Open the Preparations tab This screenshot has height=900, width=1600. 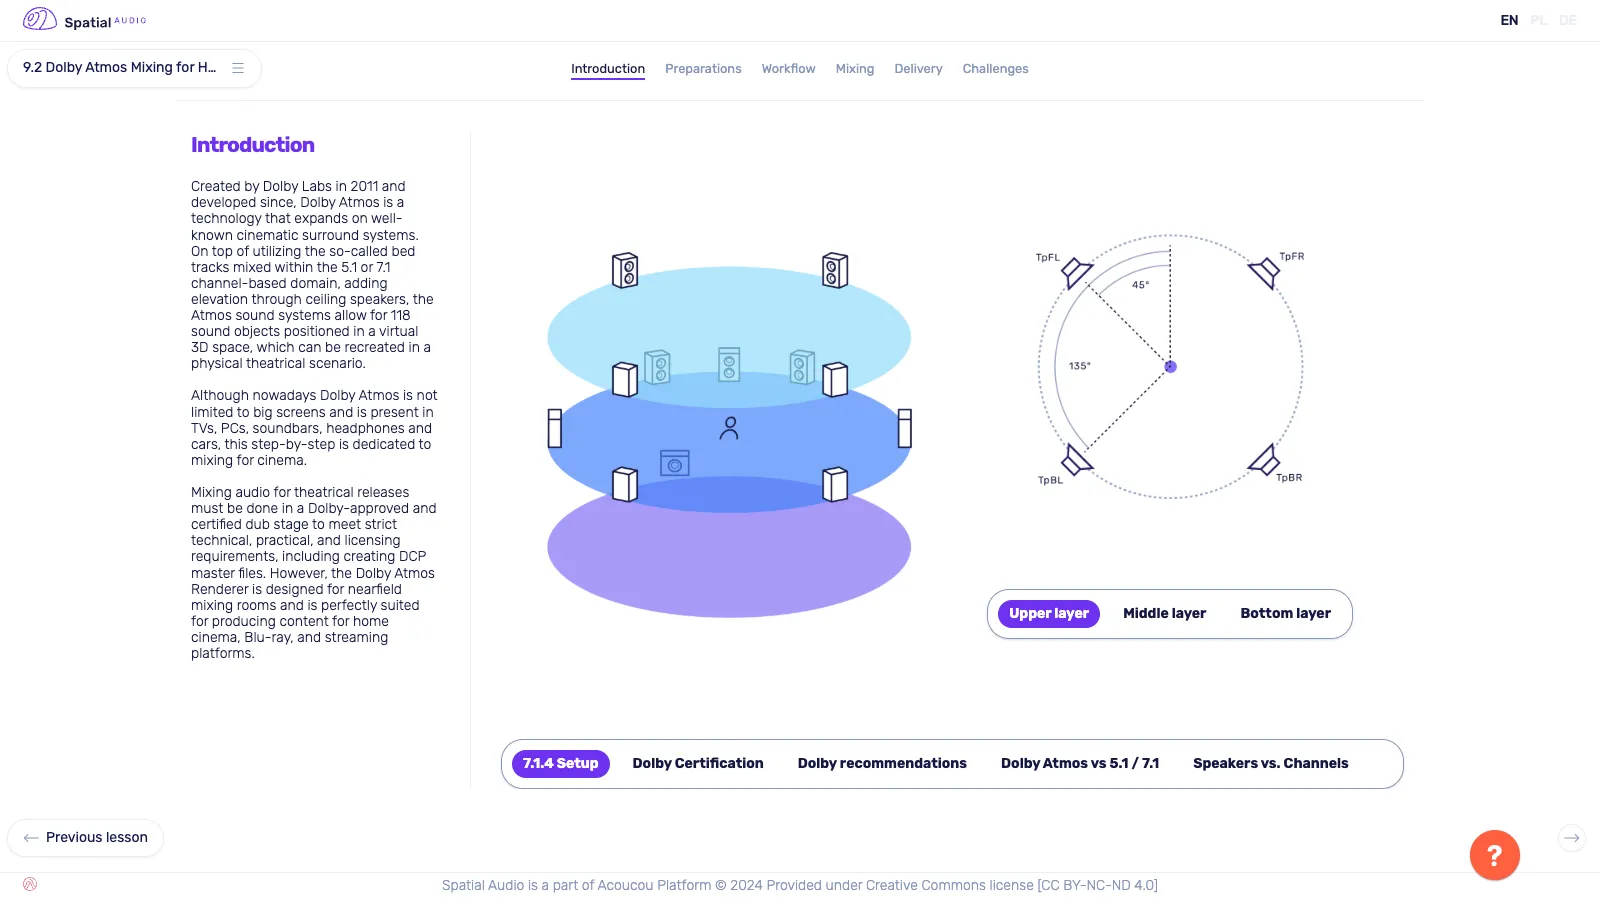[x=703, y=69]
